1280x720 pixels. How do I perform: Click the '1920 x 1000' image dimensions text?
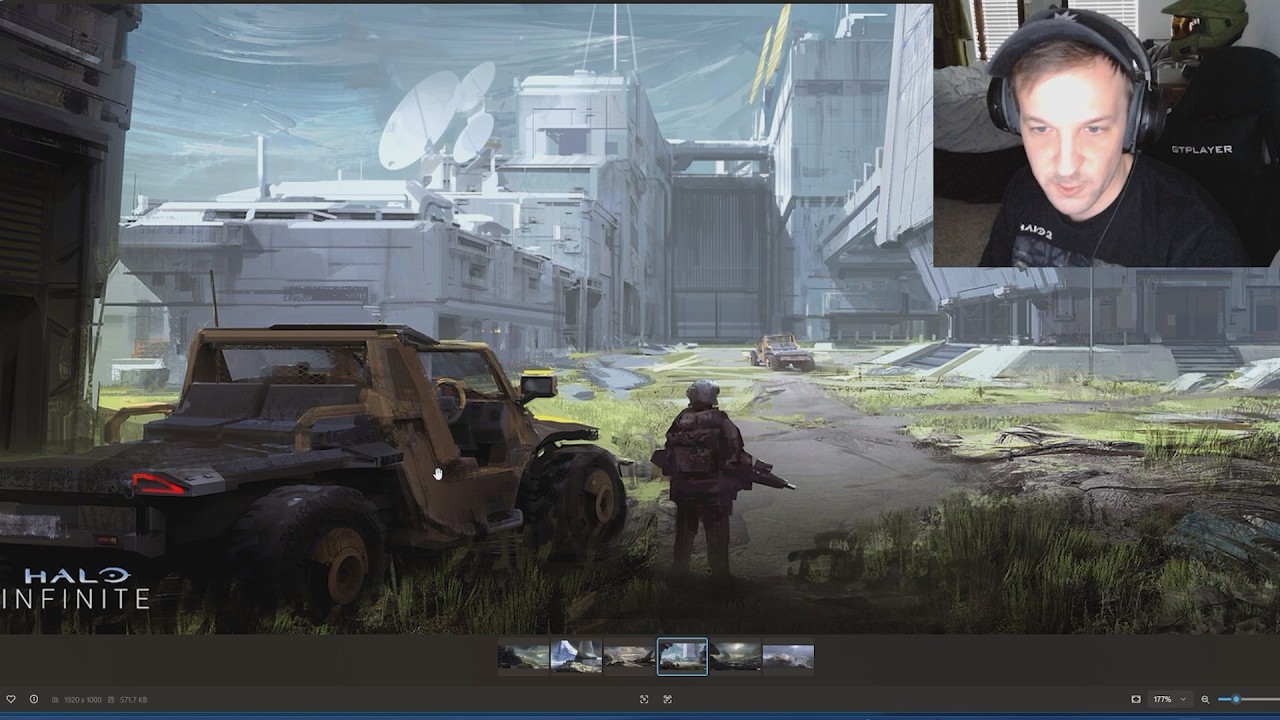[83, 700]
